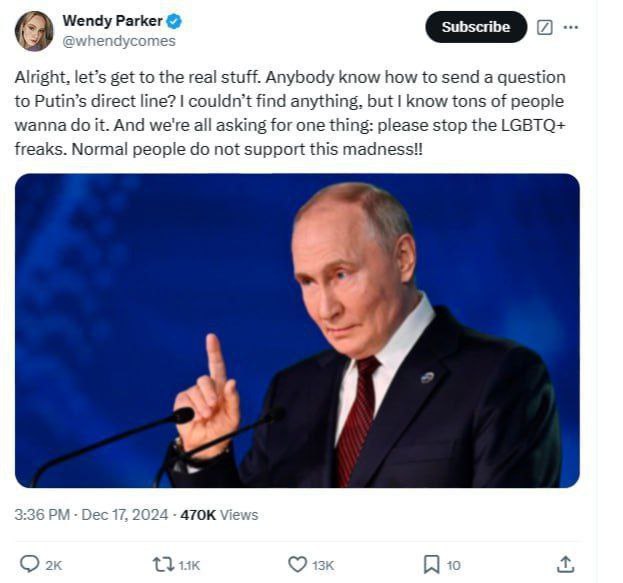623x583 pixels.
Task: Click the 2K replies count
Action: (x=54, y=565)
